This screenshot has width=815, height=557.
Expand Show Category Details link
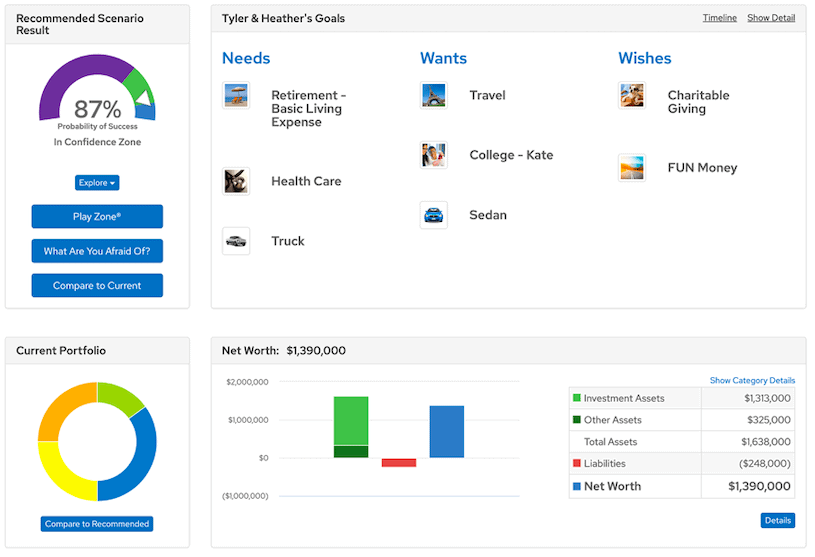pyautogui.click(x=752, y=381)
